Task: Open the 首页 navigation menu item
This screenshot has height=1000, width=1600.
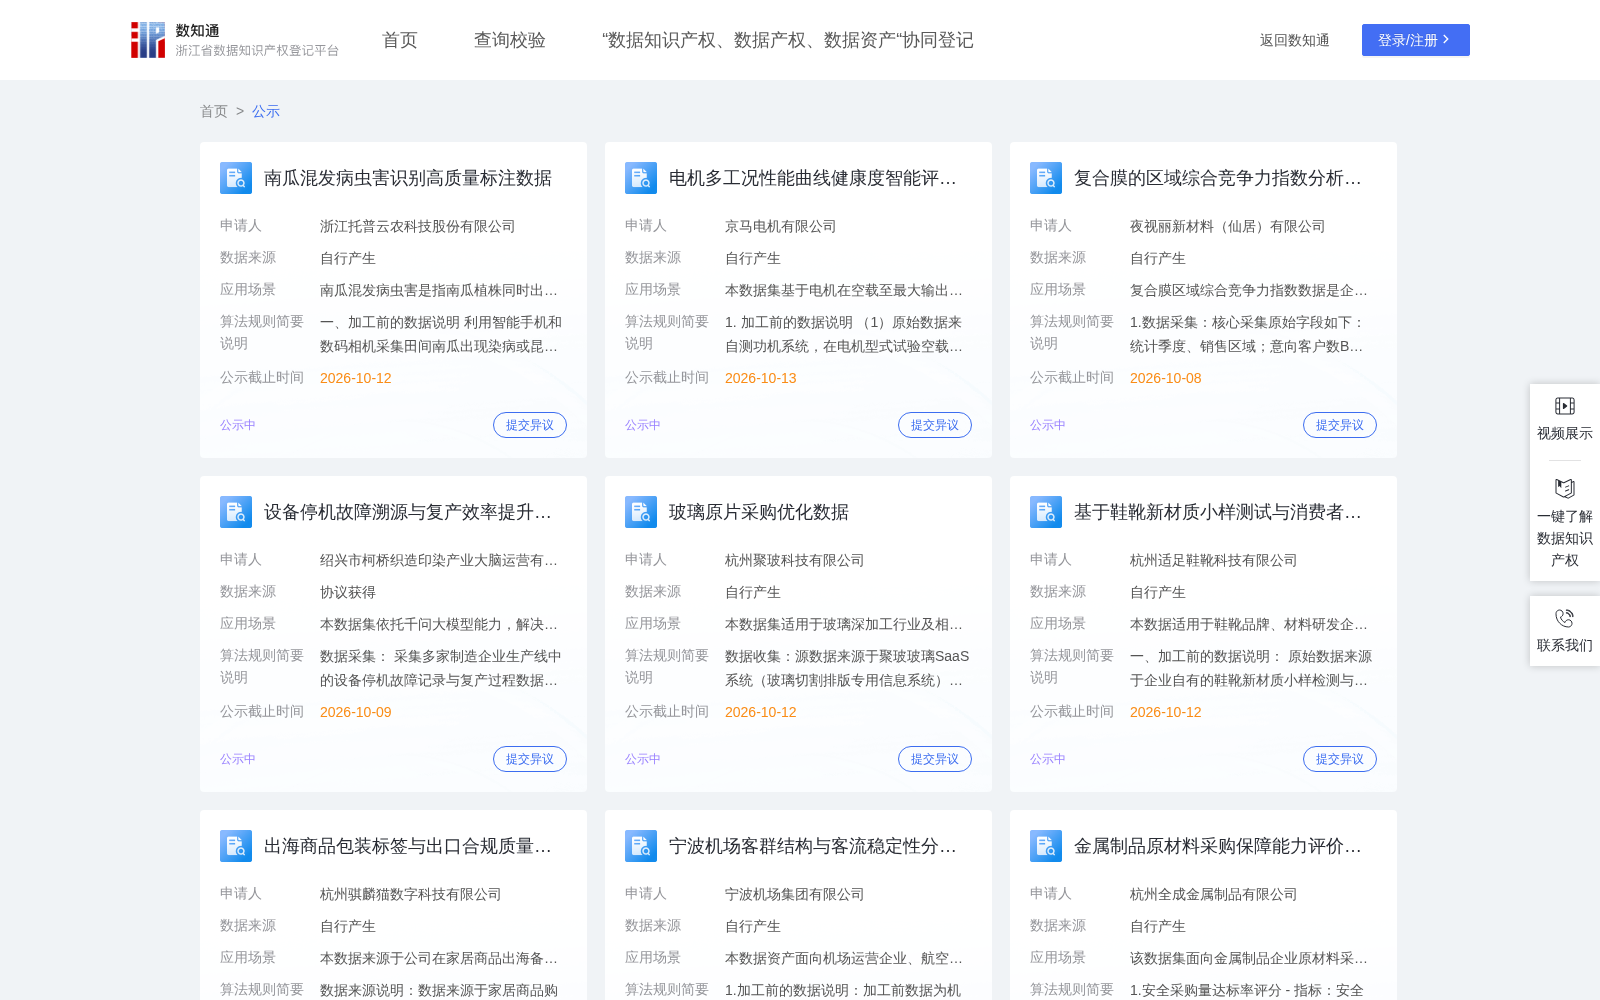Action: tap(400, 40)
